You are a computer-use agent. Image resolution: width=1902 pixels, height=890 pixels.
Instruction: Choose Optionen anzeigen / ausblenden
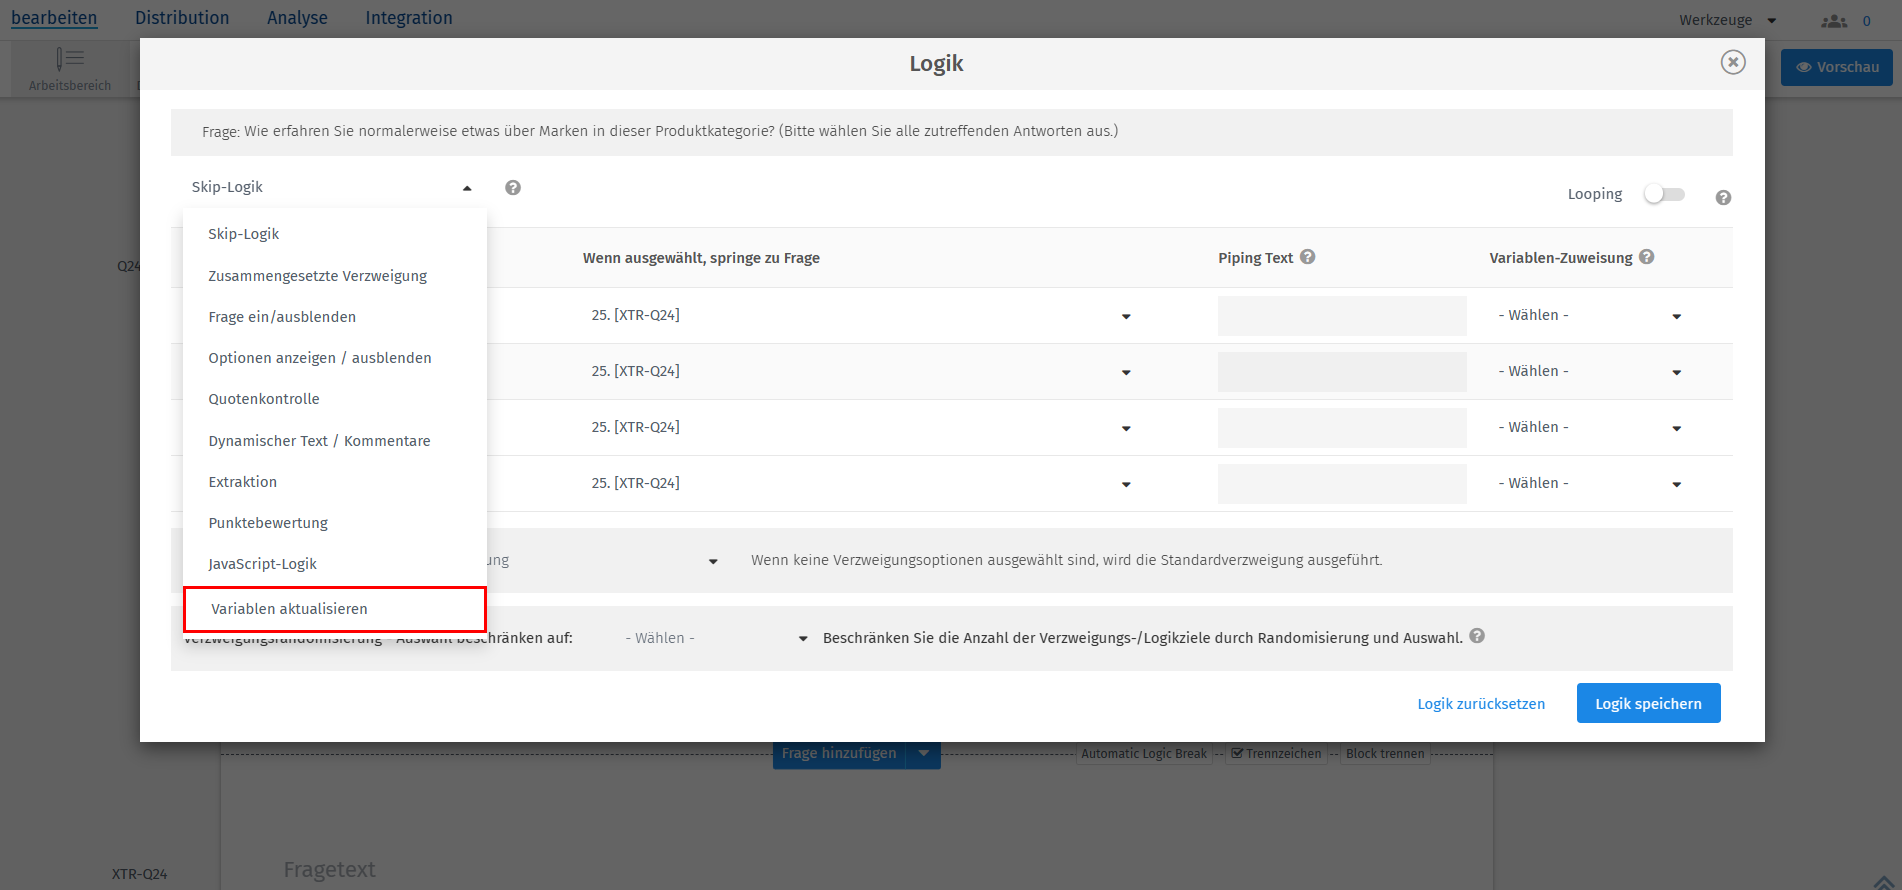point(335,358)
